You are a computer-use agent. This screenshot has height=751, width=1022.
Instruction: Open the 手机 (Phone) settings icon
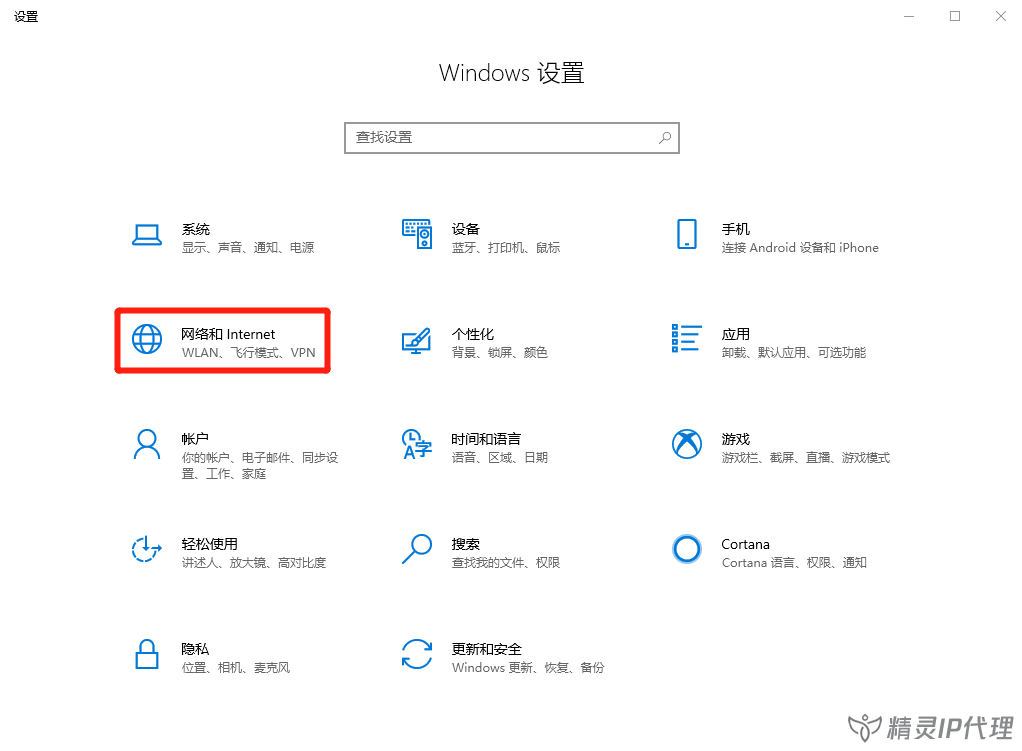687,234
